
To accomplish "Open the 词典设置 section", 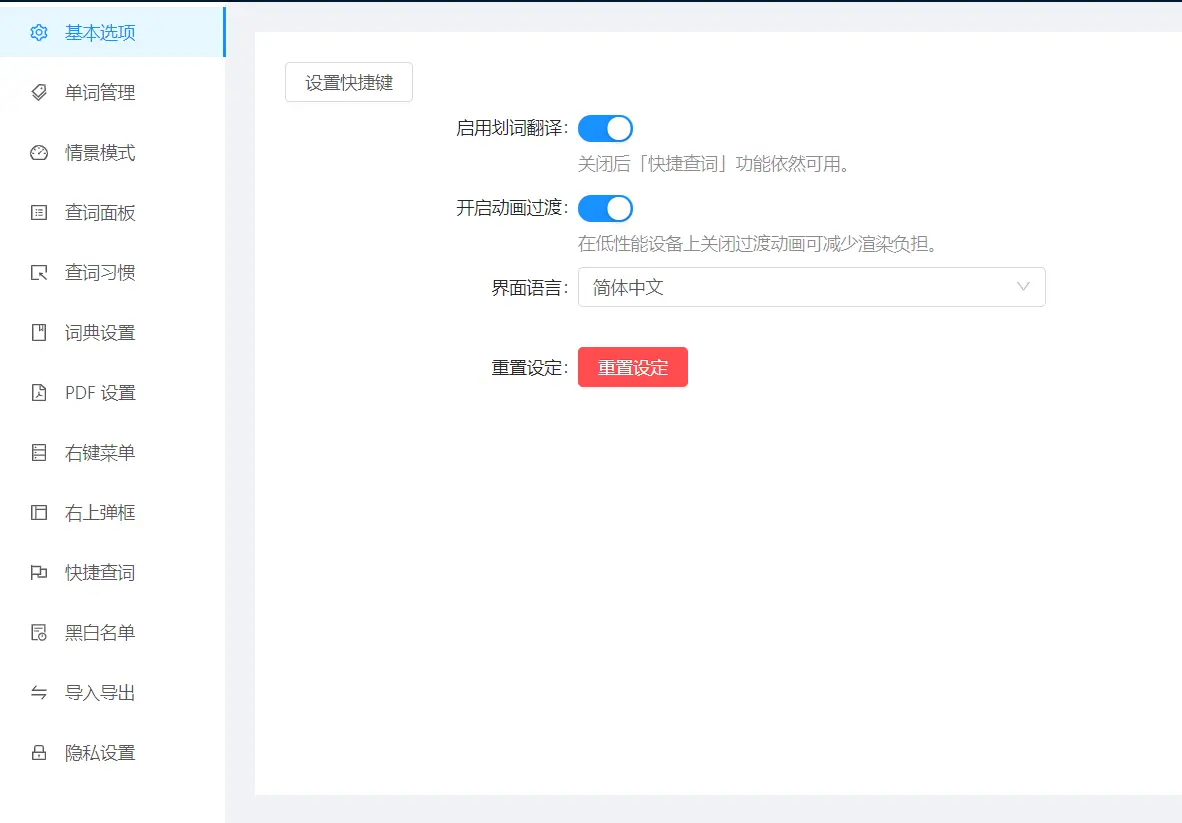I will (x=112, y=332).
